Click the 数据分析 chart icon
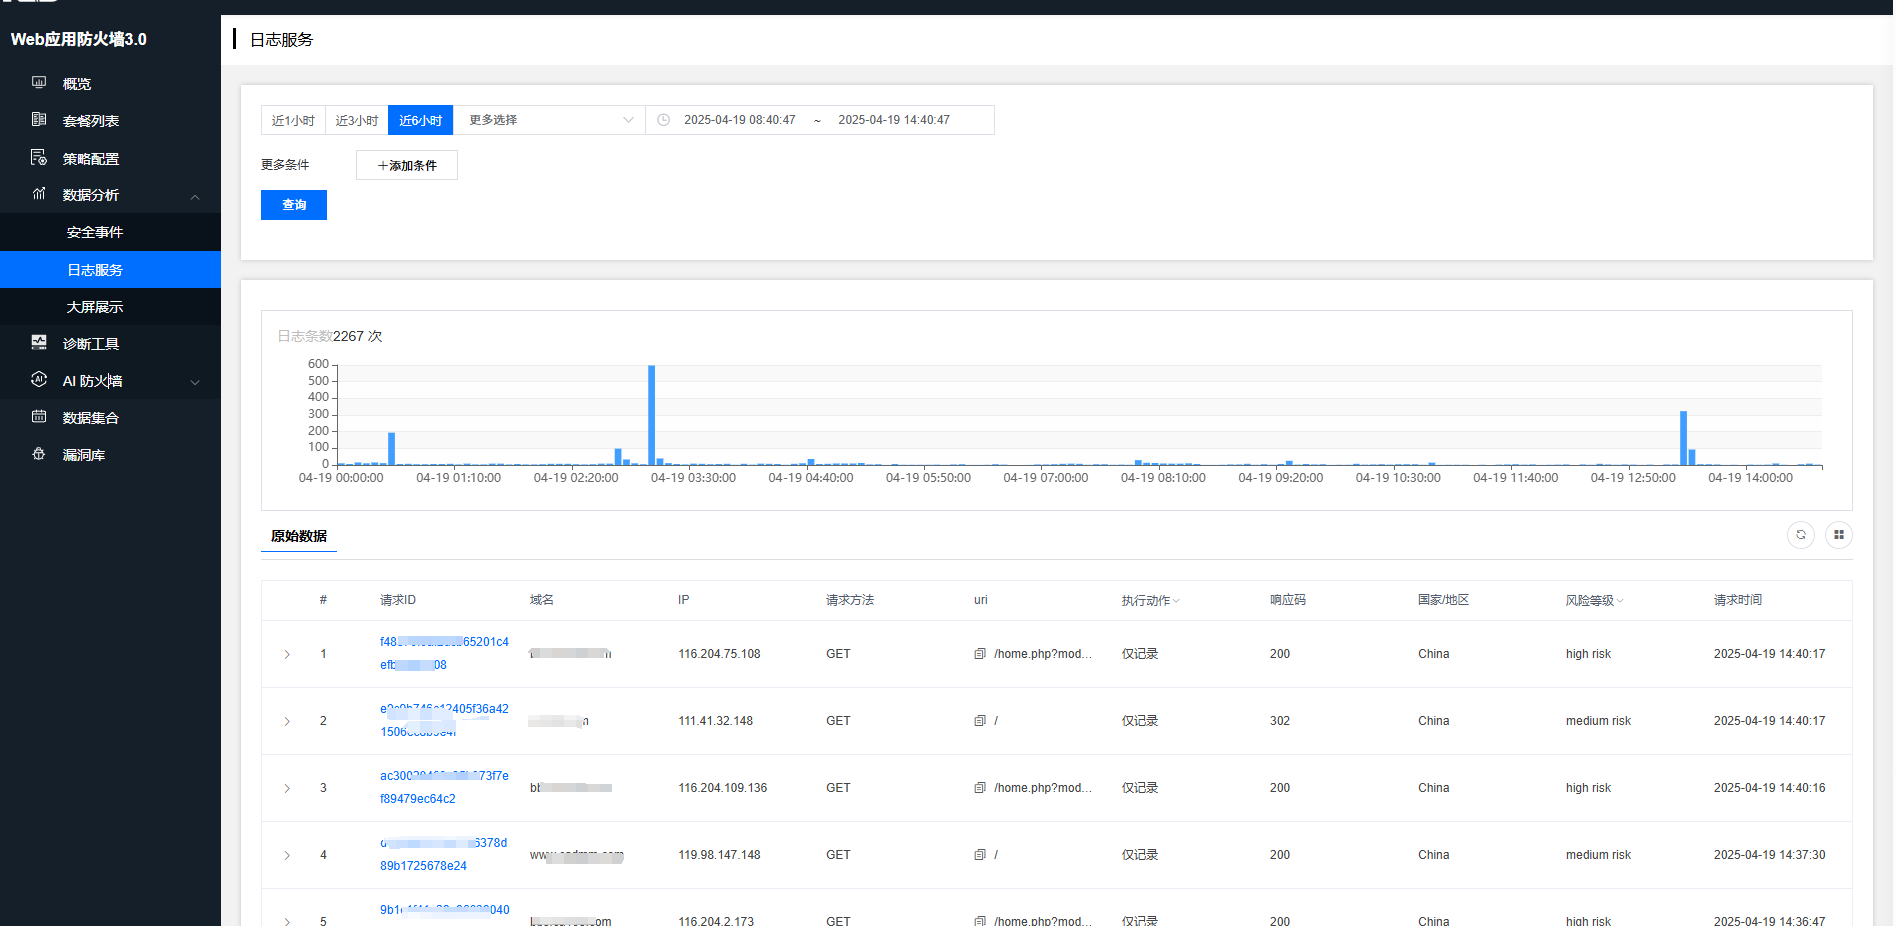1896x926 pixels. pyautogui.click(x=39, y=194)
